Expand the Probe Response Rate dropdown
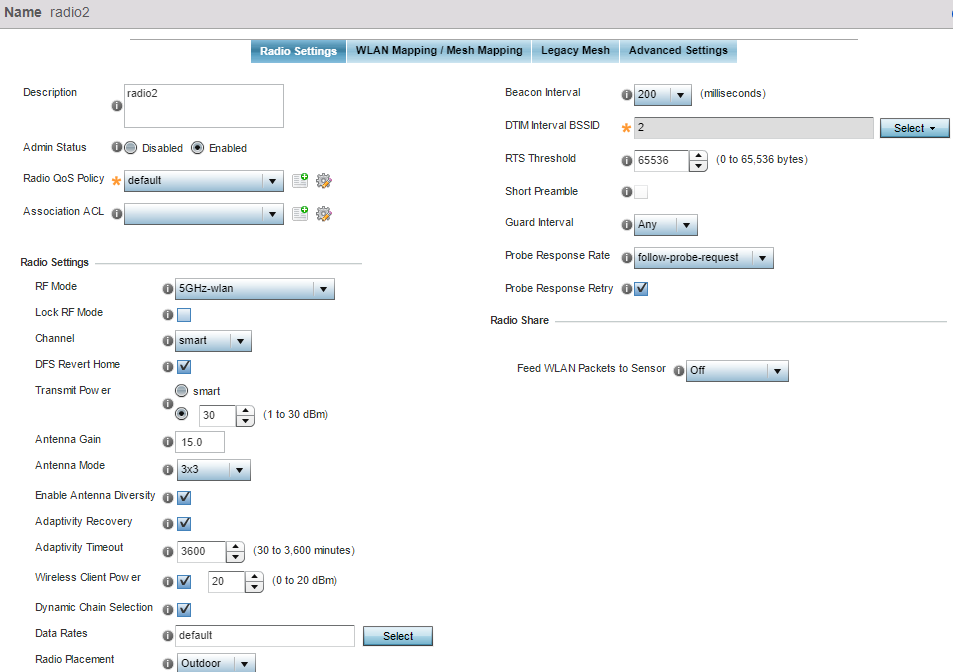The height and width of the screenshot is (672, 953). pyautogui.click(x=704, y=258)
